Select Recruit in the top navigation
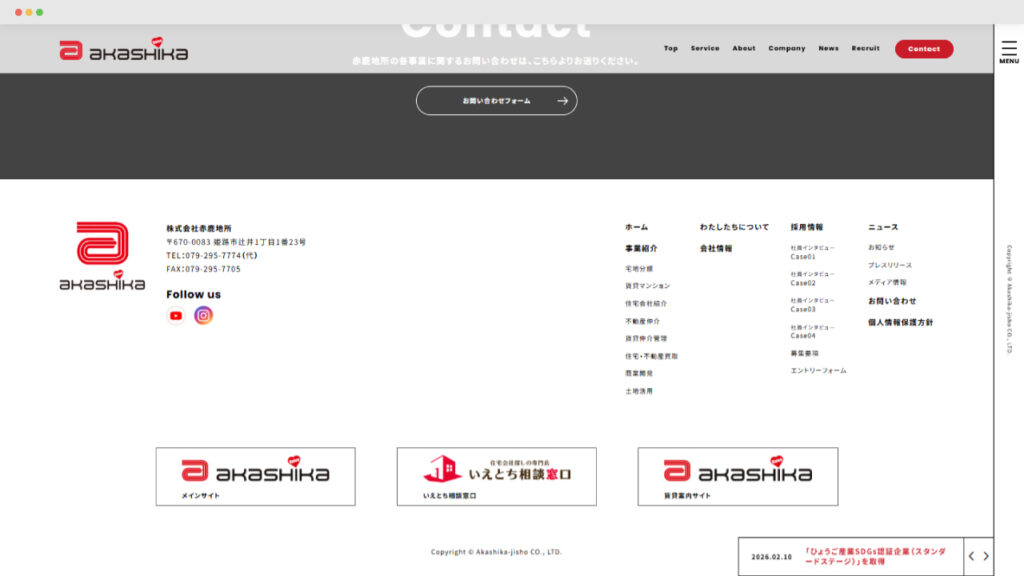The height and width of the screenshot is (576, 1024). click(865, 49)
